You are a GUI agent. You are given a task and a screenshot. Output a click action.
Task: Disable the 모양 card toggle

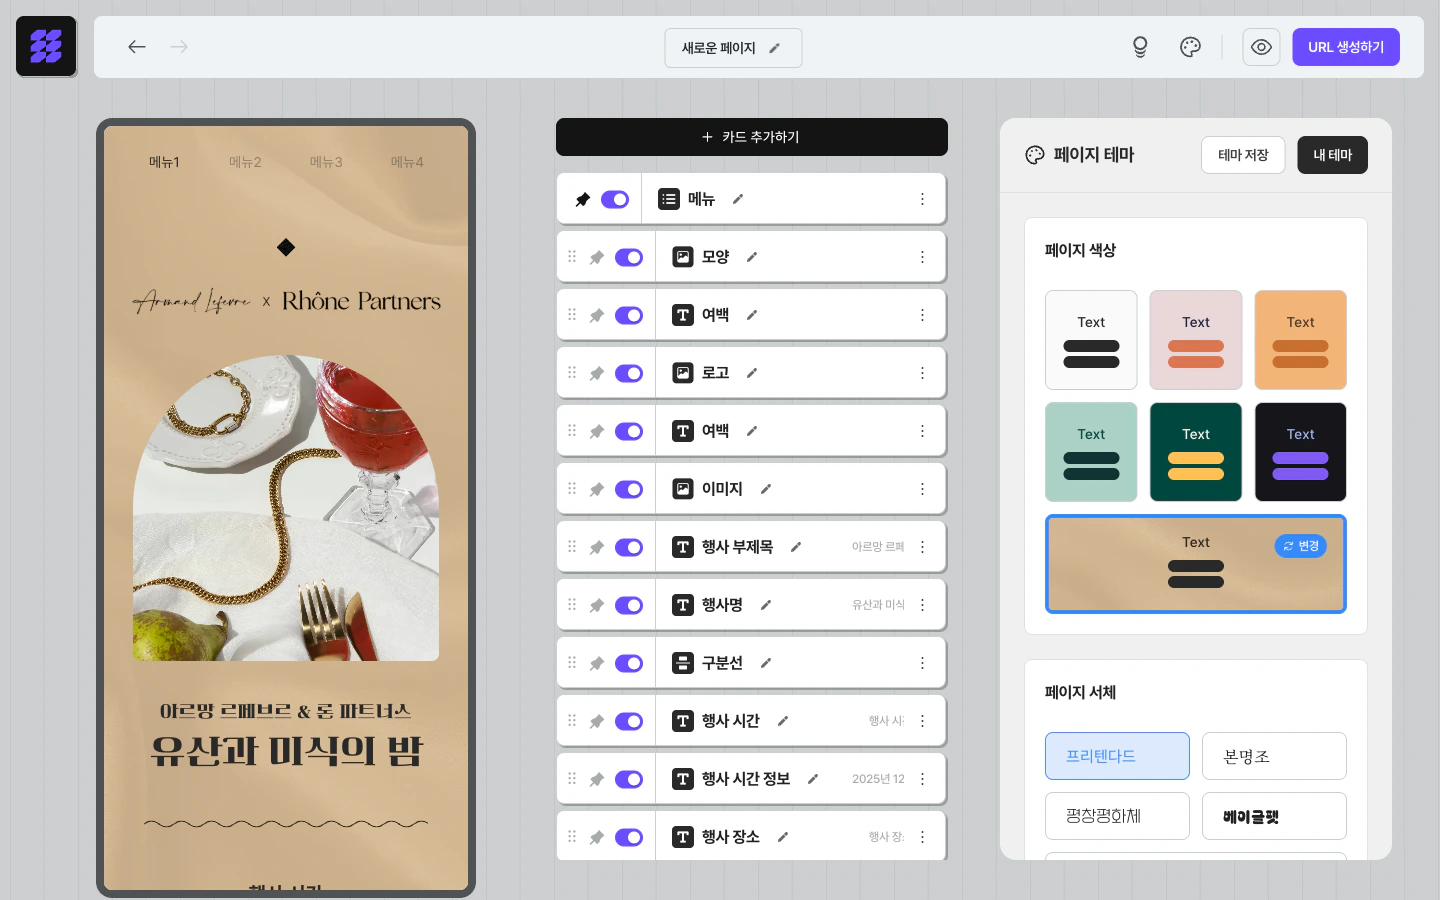coord(629,257)
